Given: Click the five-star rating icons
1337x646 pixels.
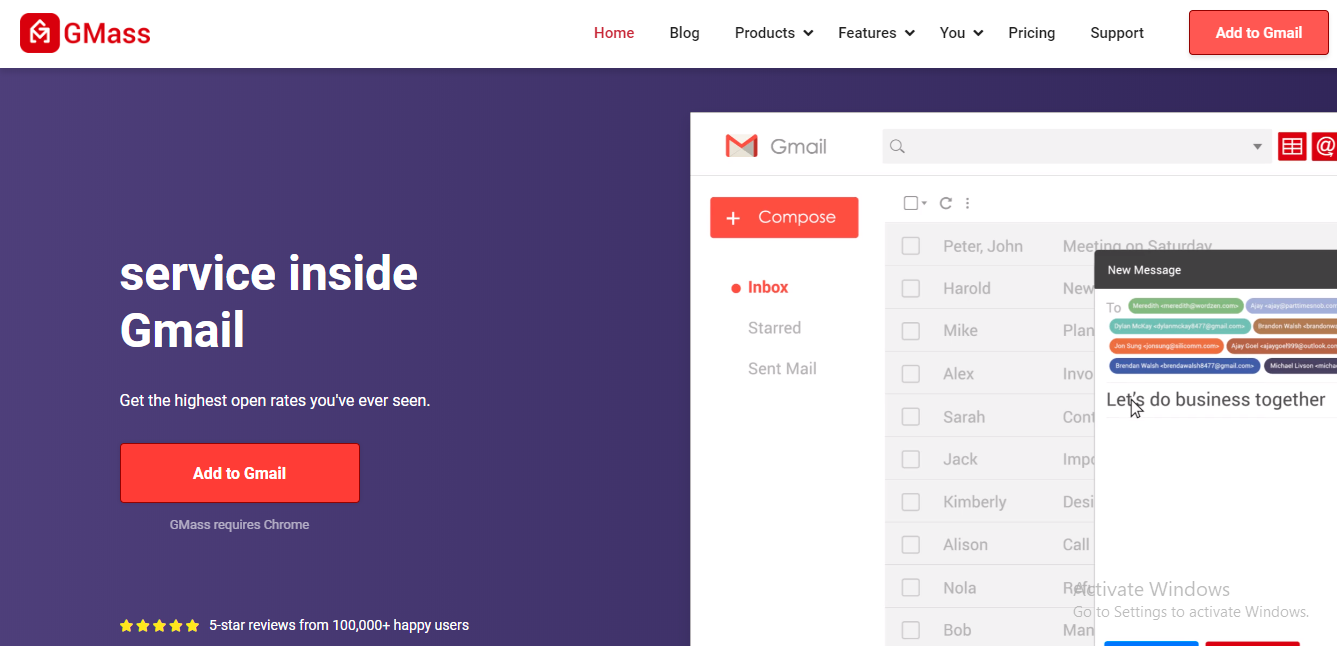Looking at the screenshot, I should pos(159,626).
